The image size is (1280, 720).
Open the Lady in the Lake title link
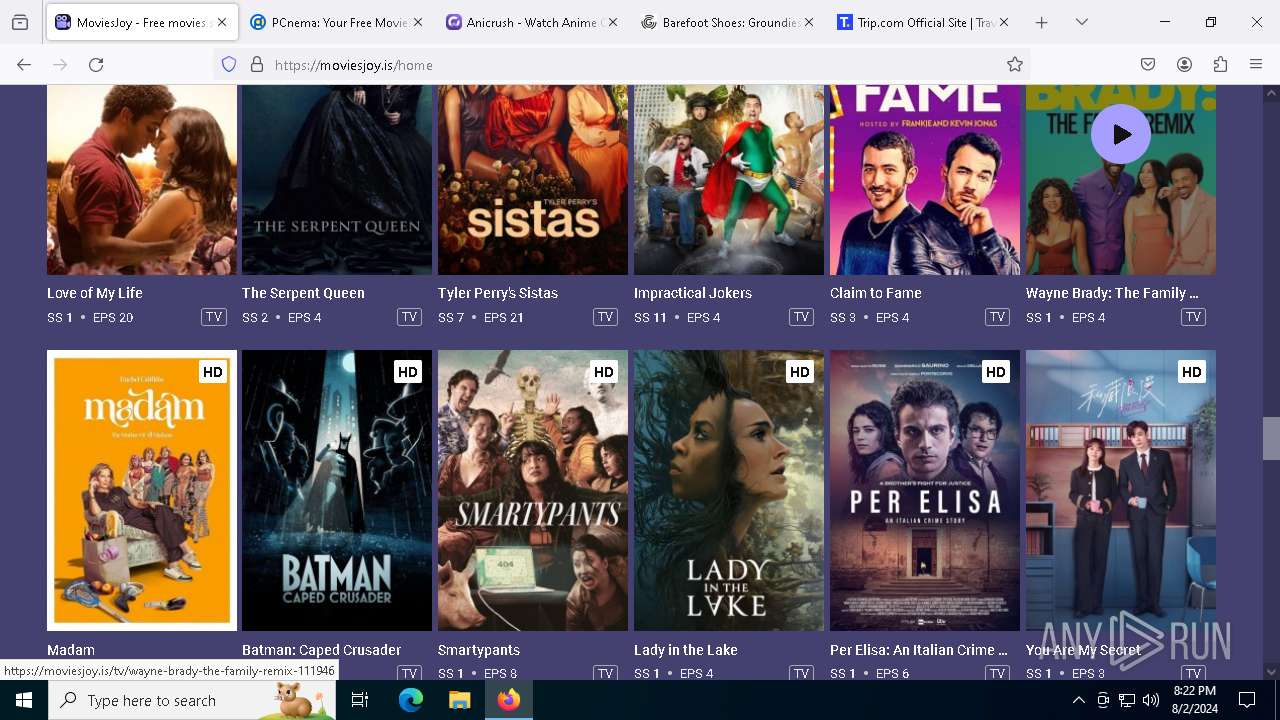[686, 650]
